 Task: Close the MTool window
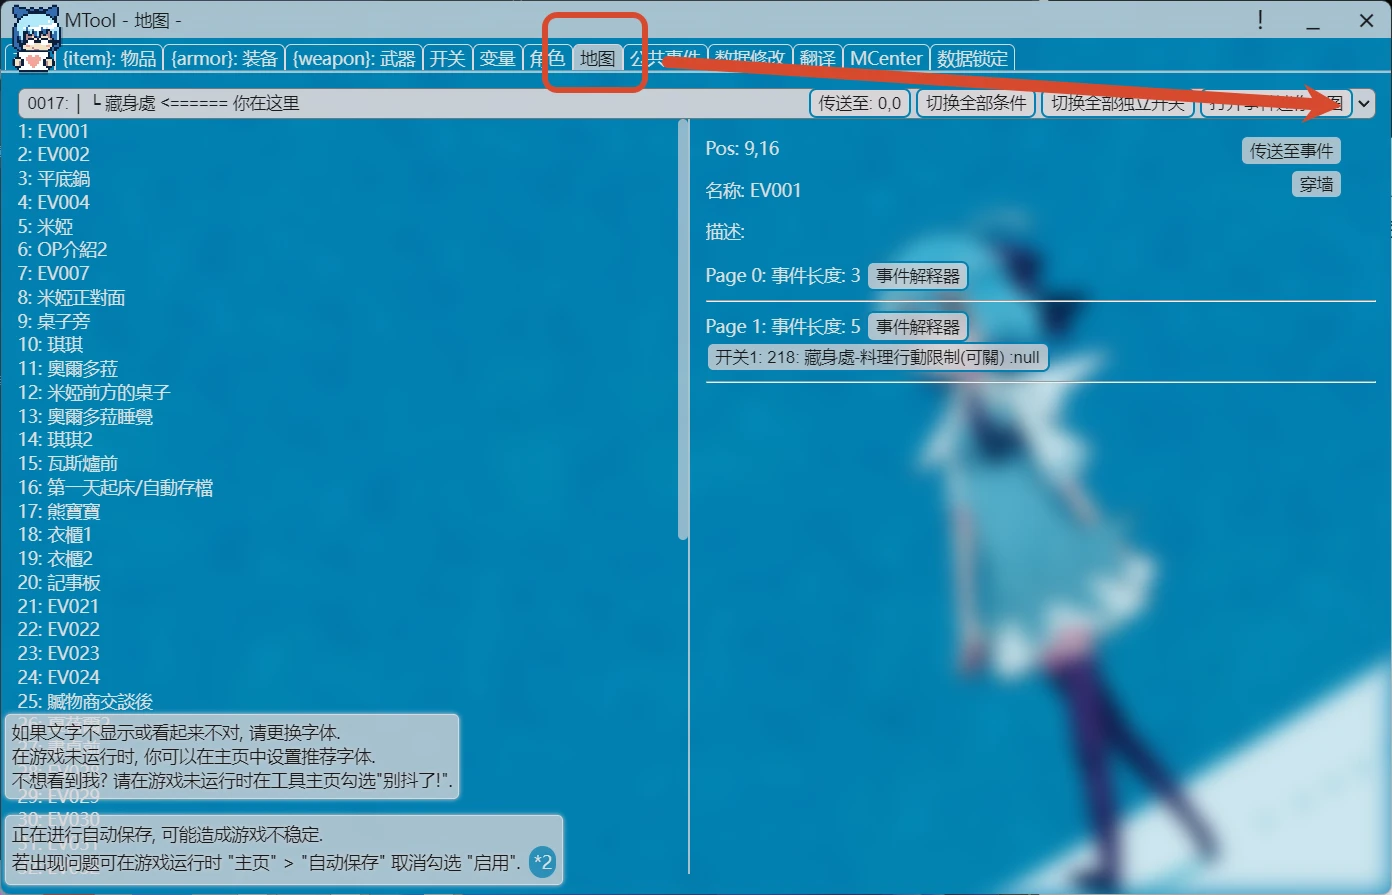1366,20
